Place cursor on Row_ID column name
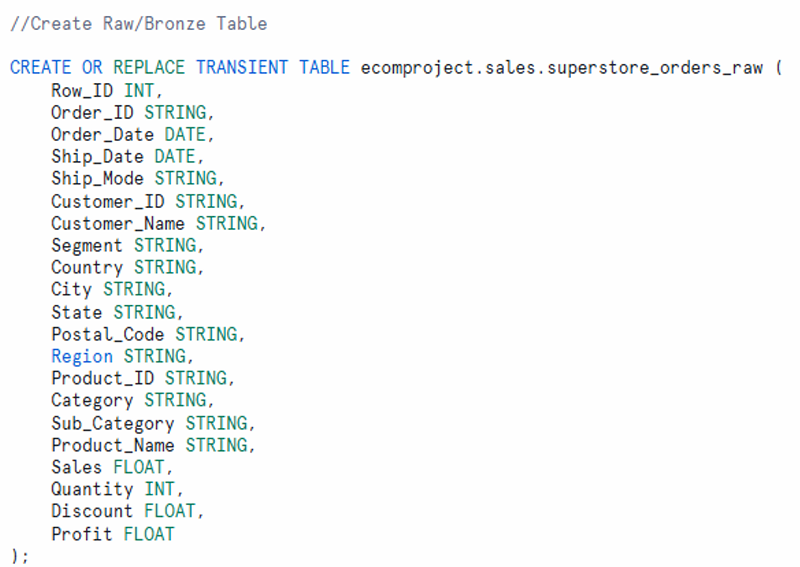This screenshot has height=567, width=800. pos(82,90)
